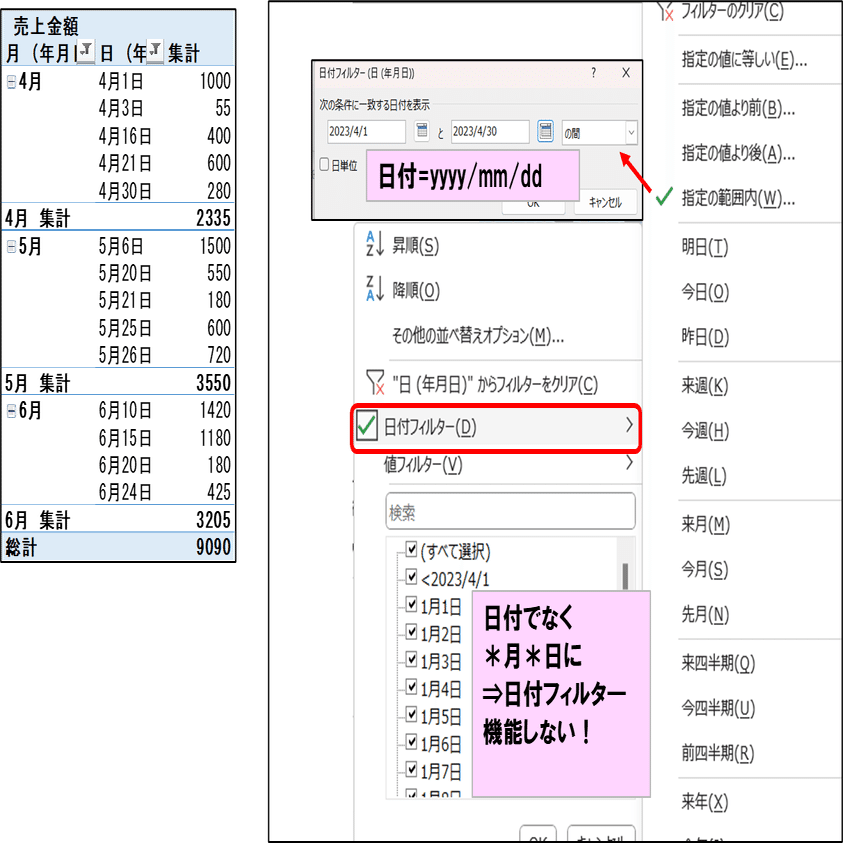The image size is (843, 843).
Task: Click the A-Z ascending sort icon
Action: pos(375,244)
